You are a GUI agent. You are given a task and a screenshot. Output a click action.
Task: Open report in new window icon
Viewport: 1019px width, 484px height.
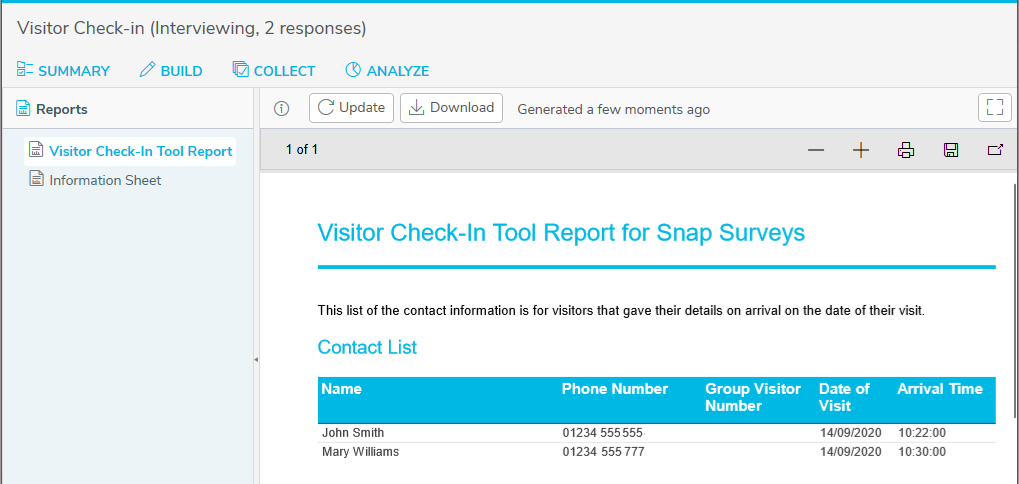(995, 151)
